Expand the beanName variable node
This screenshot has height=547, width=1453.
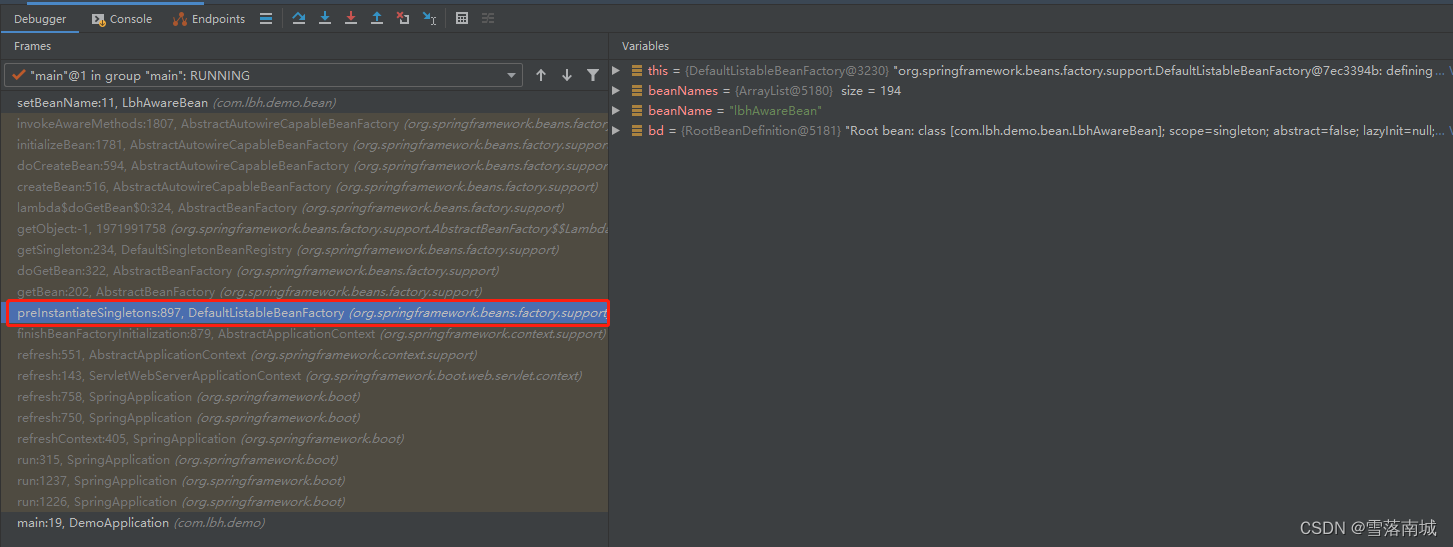[616, 111]
